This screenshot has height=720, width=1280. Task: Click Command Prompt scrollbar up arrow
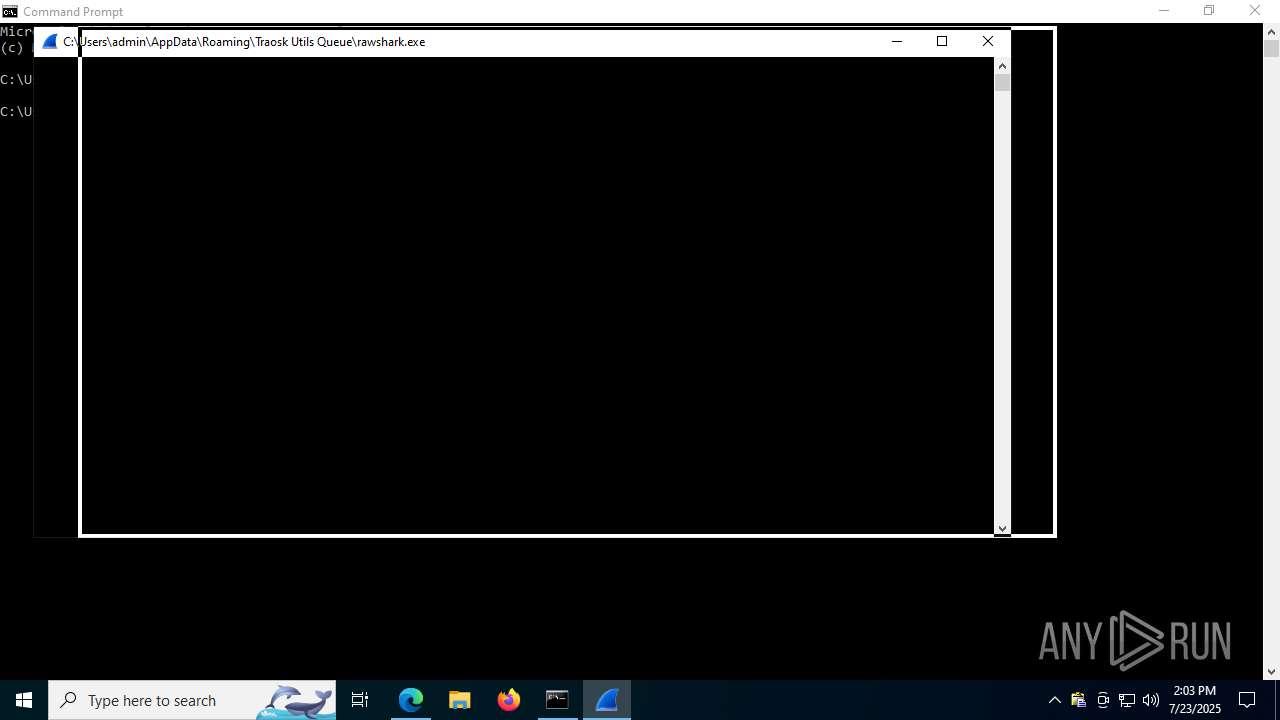[x=1271, y=32]
